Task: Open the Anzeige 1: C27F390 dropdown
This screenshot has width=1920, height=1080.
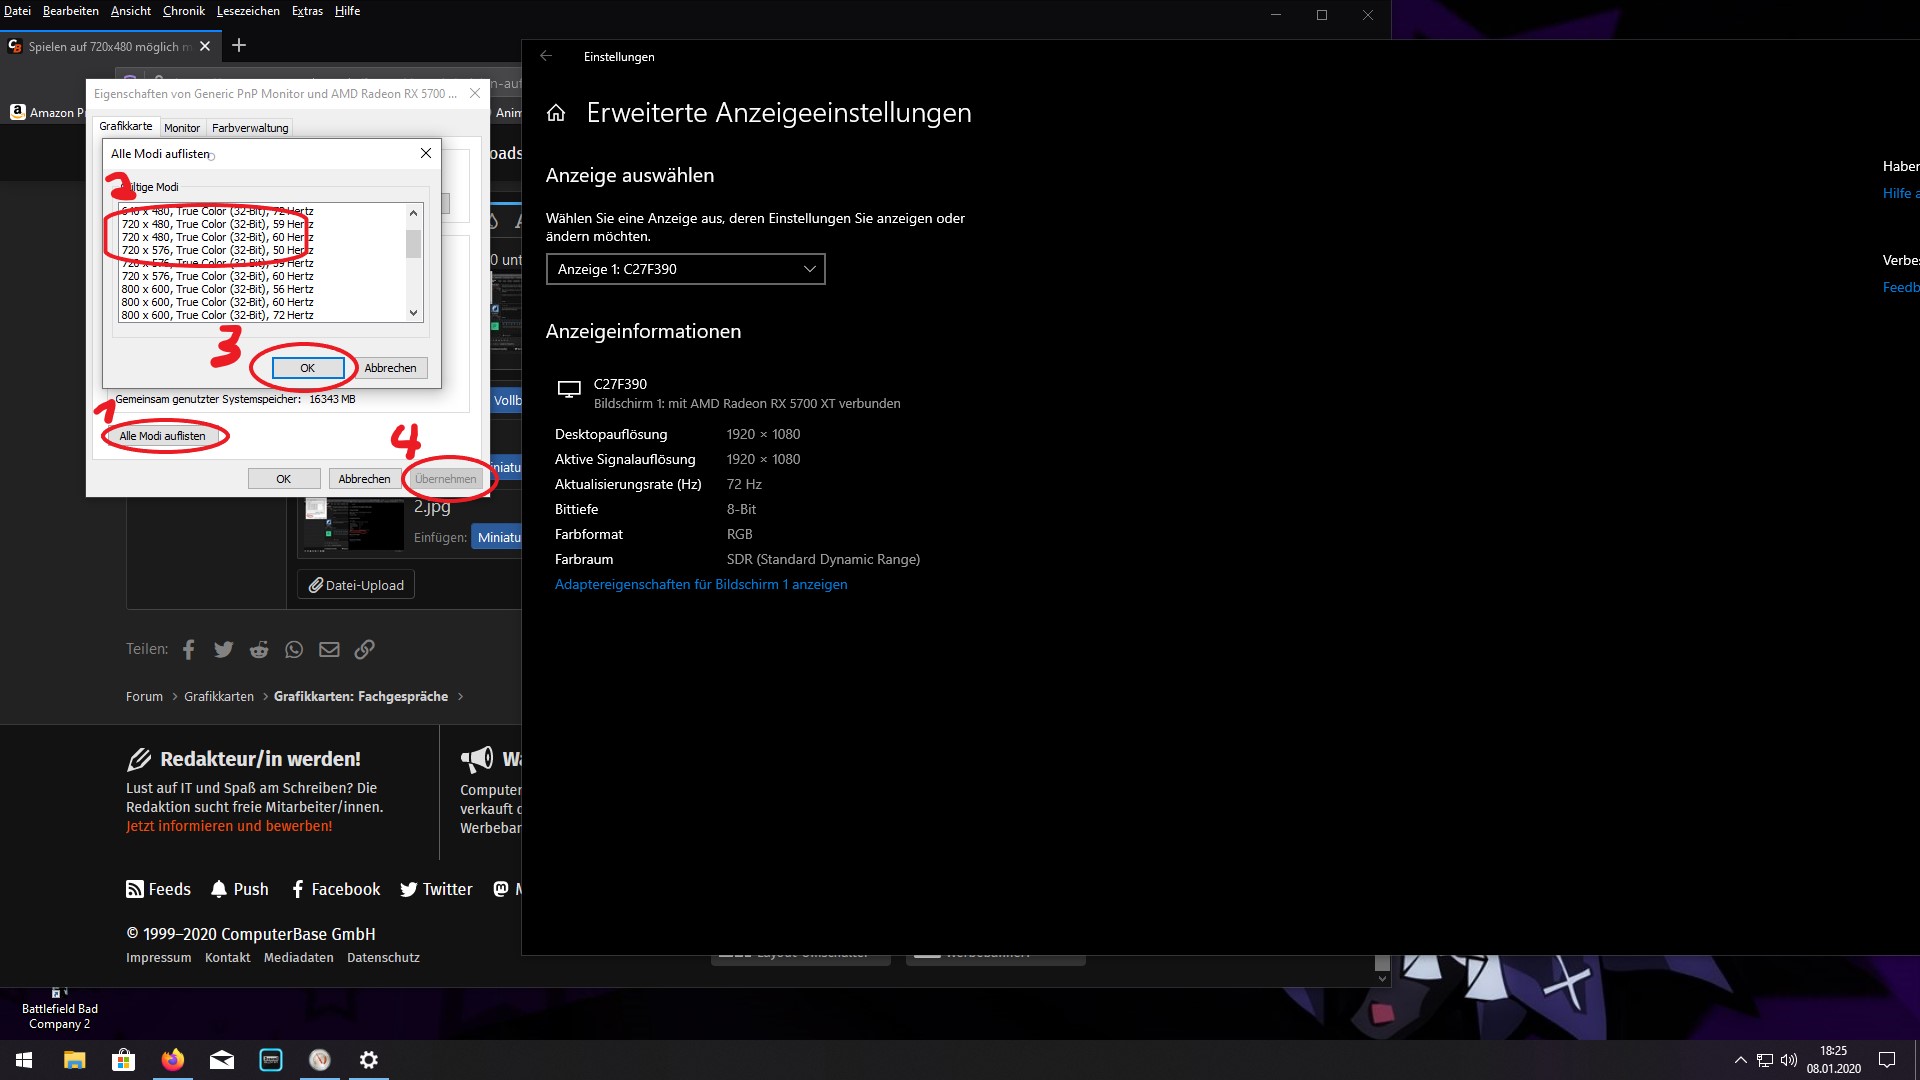Action: point(686,269)
